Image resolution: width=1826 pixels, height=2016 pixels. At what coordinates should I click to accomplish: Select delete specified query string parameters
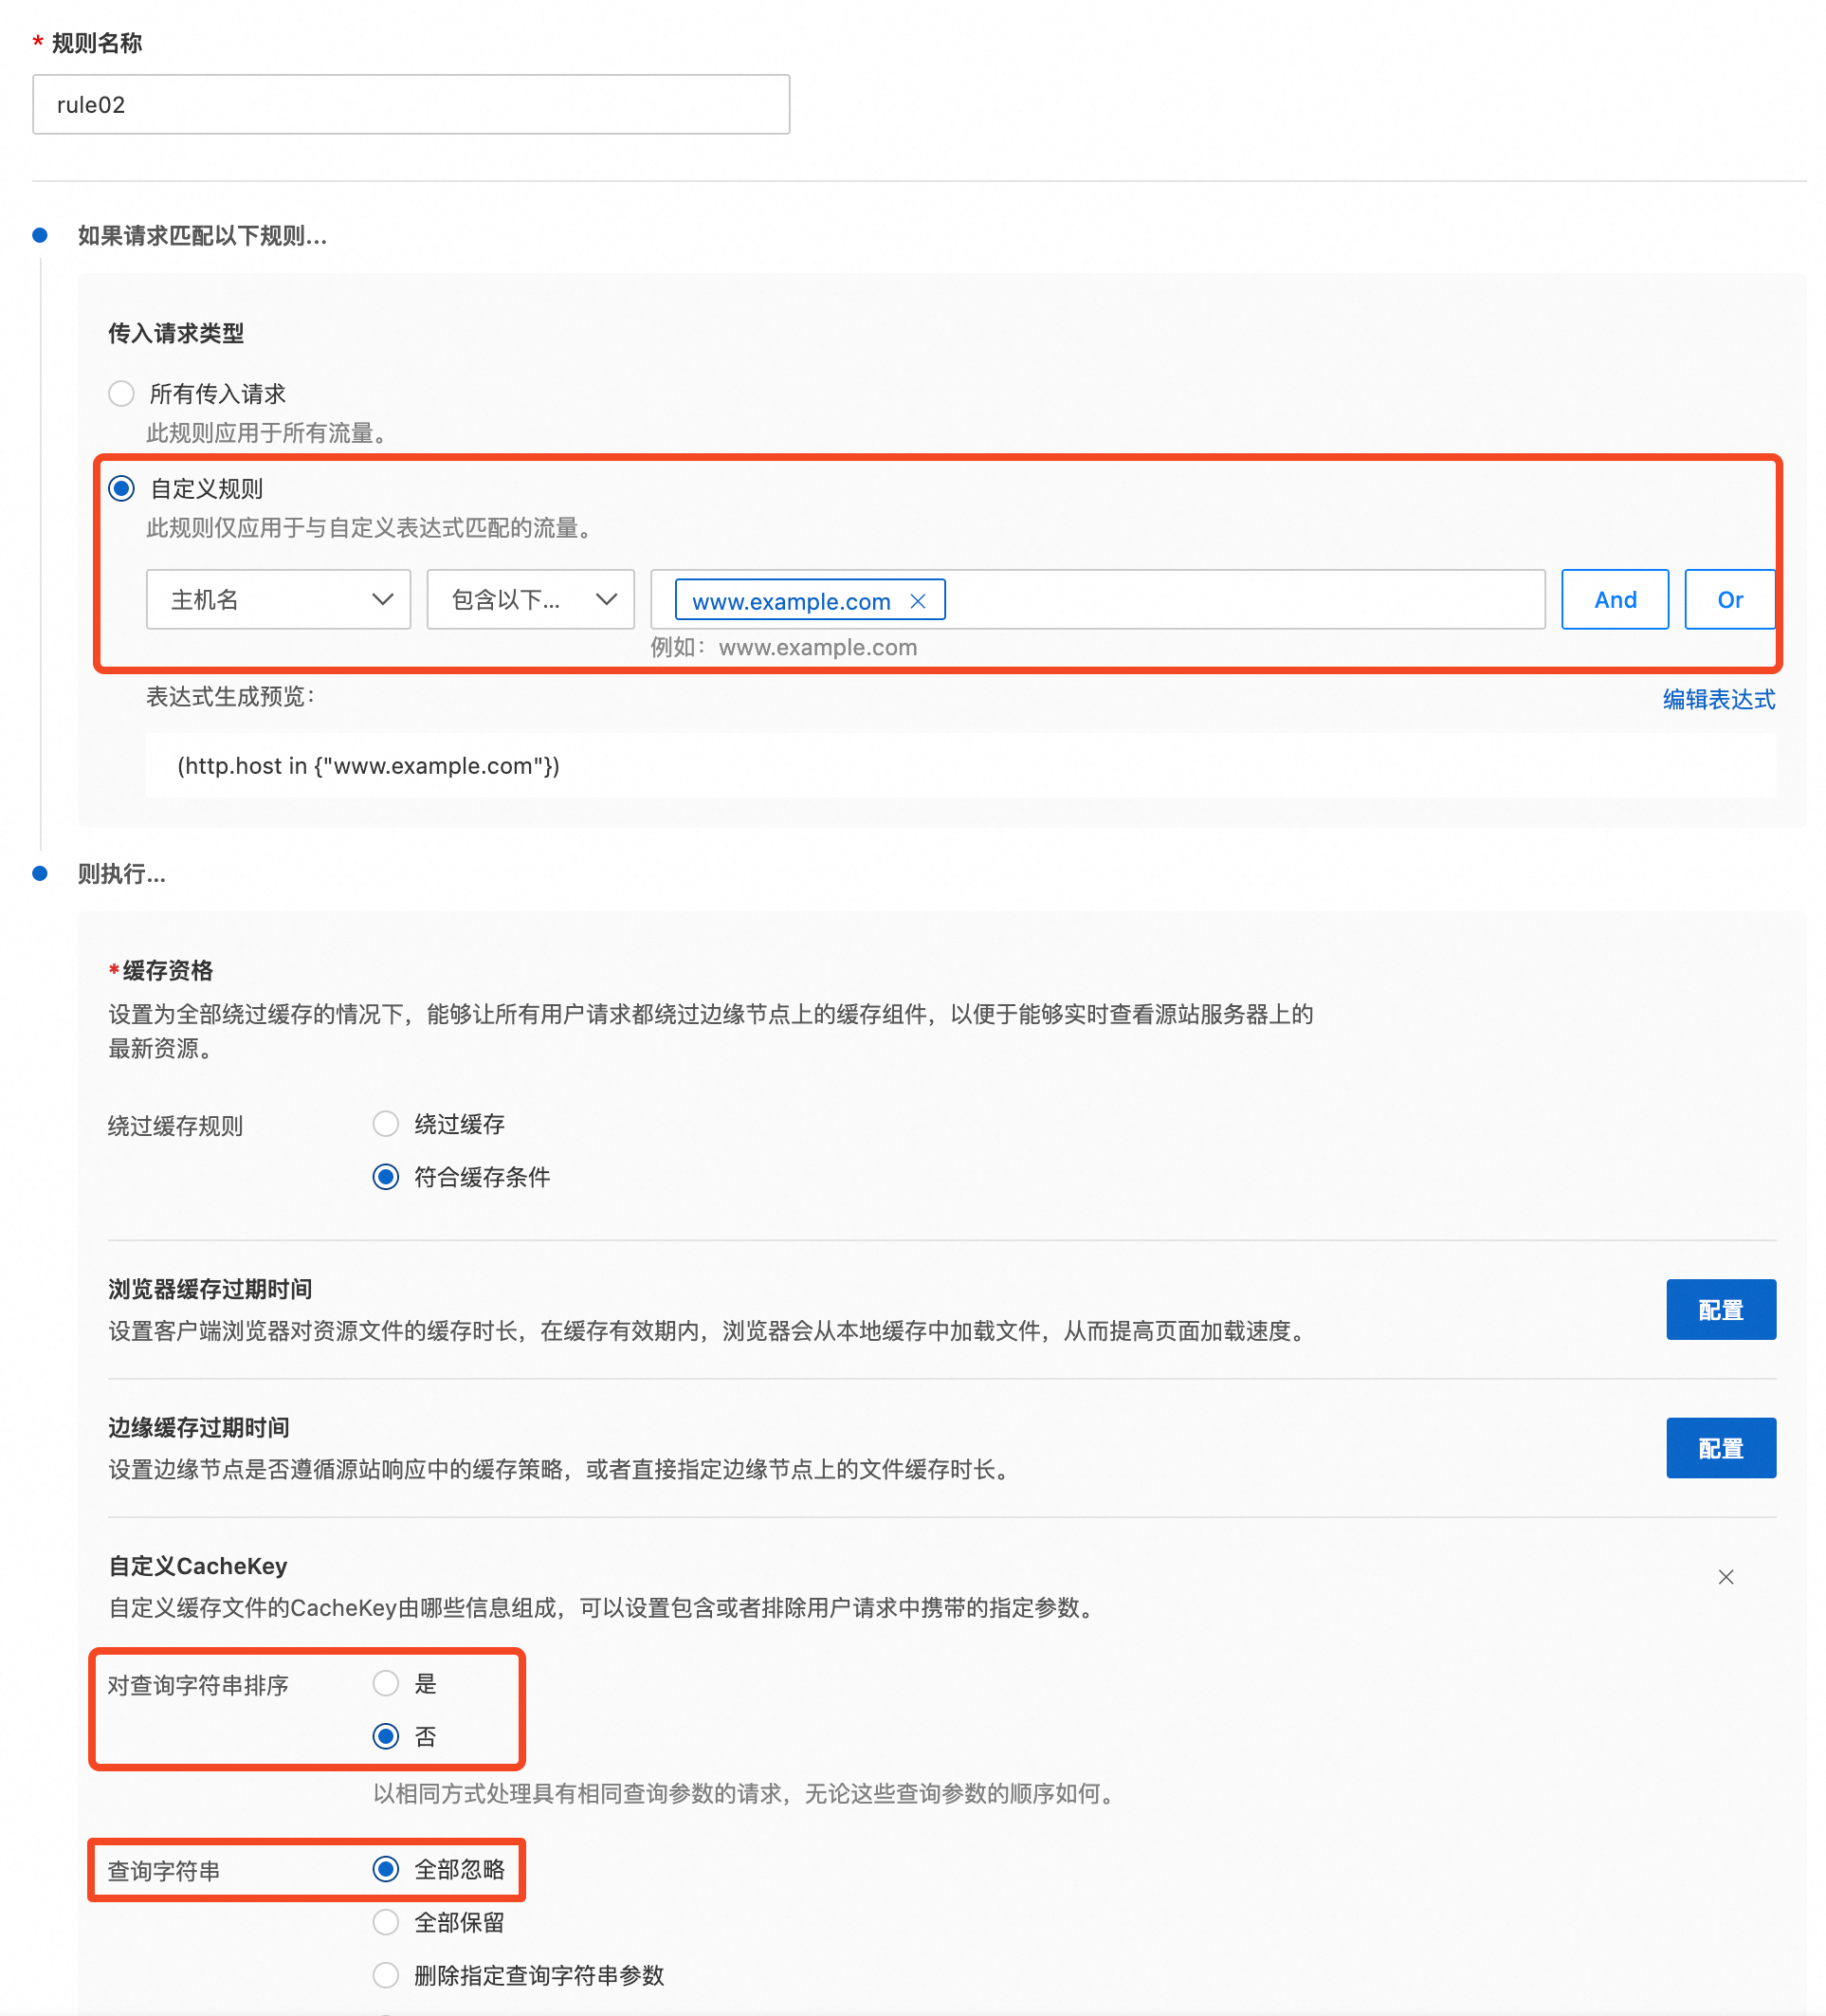pos(386,1975)
